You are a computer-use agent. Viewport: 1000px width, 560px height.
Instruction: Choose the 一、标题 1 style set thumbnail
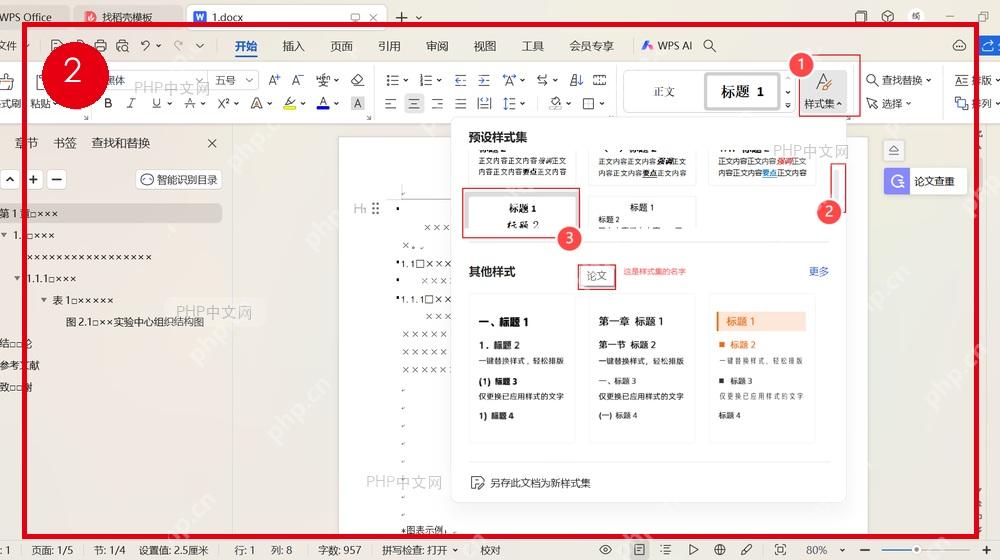pyautogui.click(x=522, y=367)
